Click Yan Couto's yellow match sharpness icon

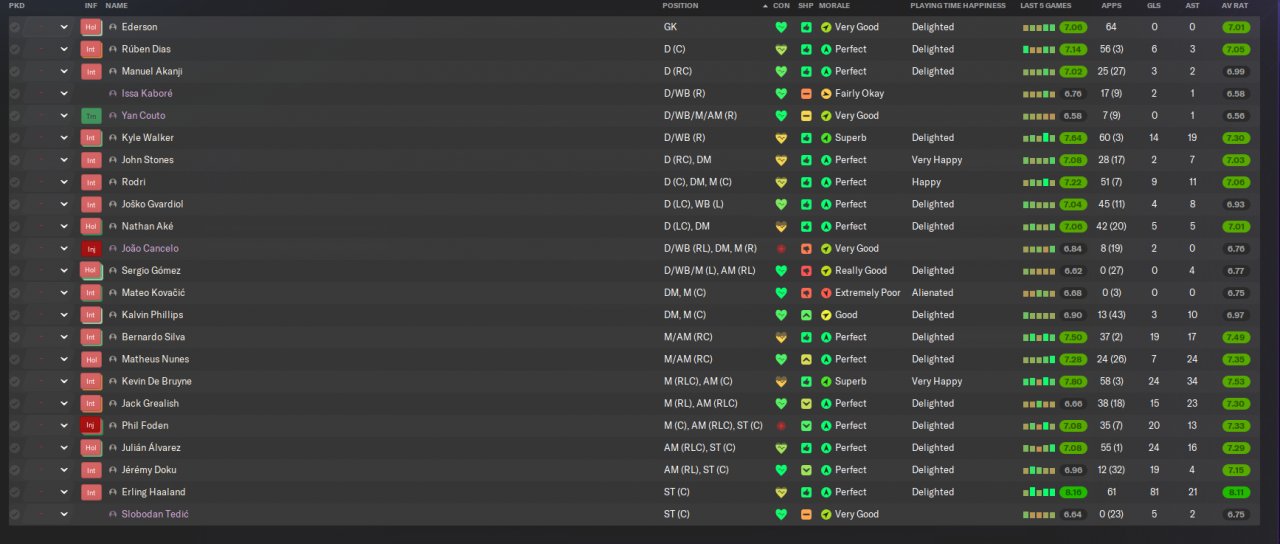point(806,116)
